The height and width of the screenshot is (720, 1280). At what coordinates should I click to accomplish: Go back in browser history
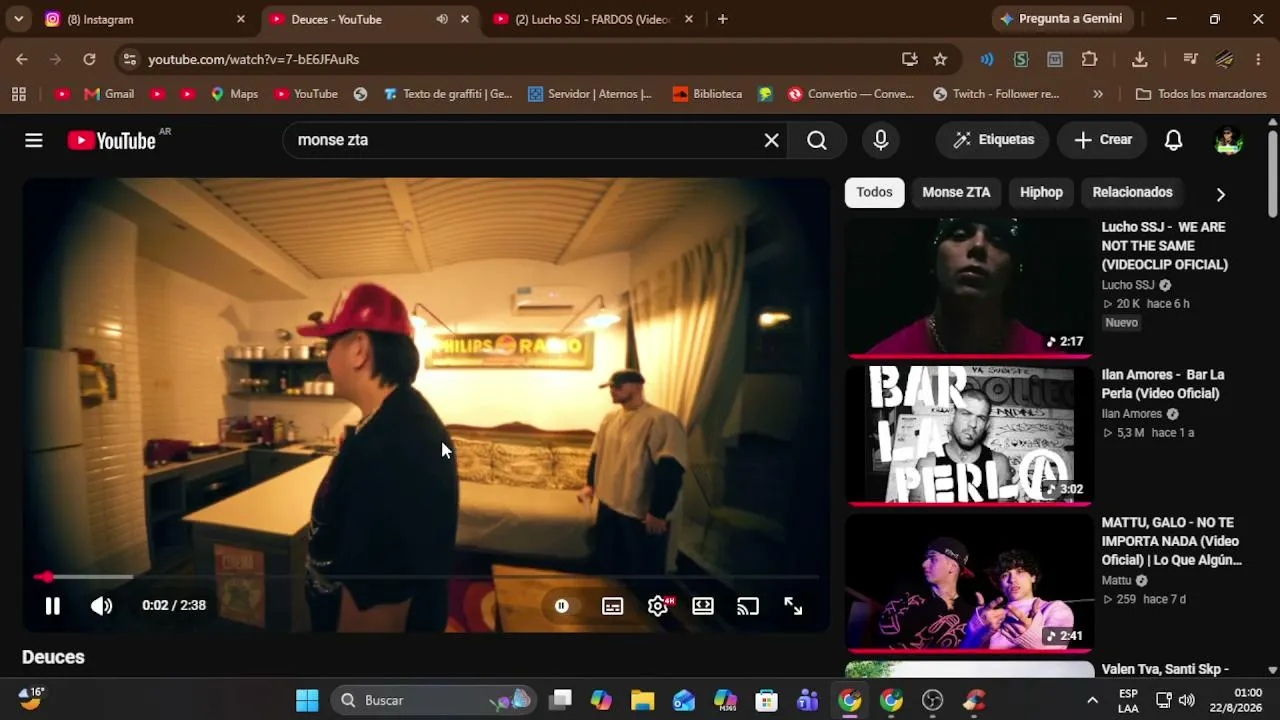[x=22, y=59]
